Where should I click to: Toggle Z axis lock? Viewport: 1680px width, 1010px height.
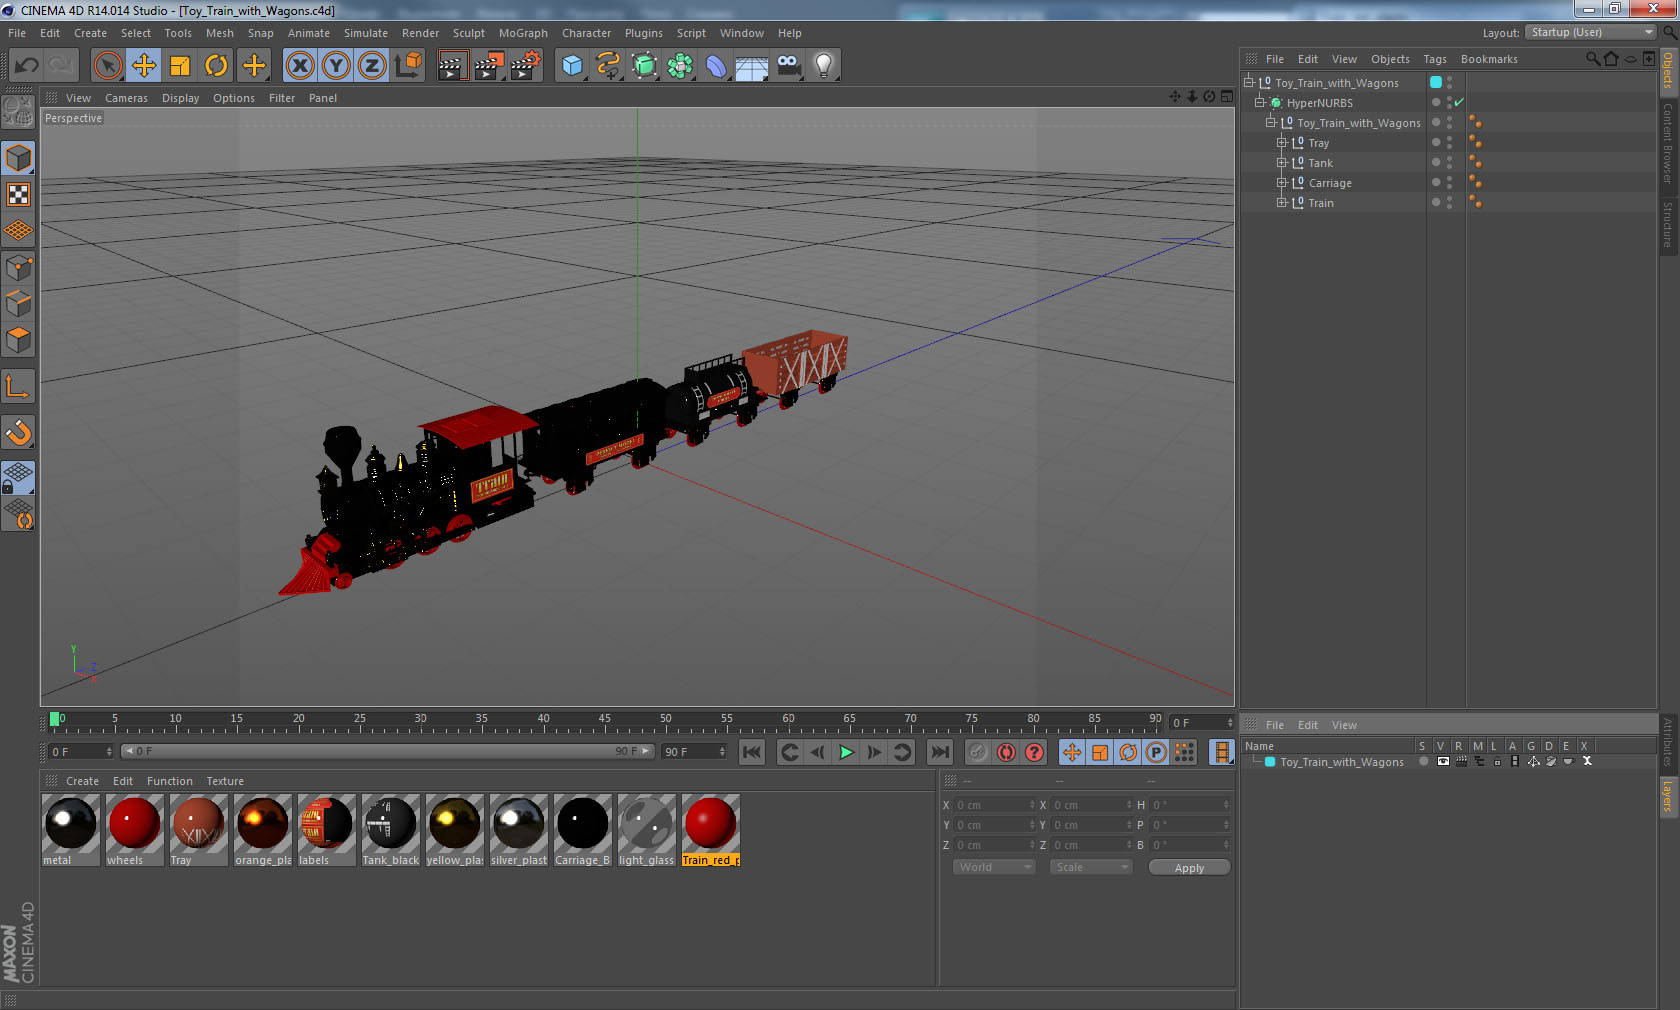(x=372, y=66)
